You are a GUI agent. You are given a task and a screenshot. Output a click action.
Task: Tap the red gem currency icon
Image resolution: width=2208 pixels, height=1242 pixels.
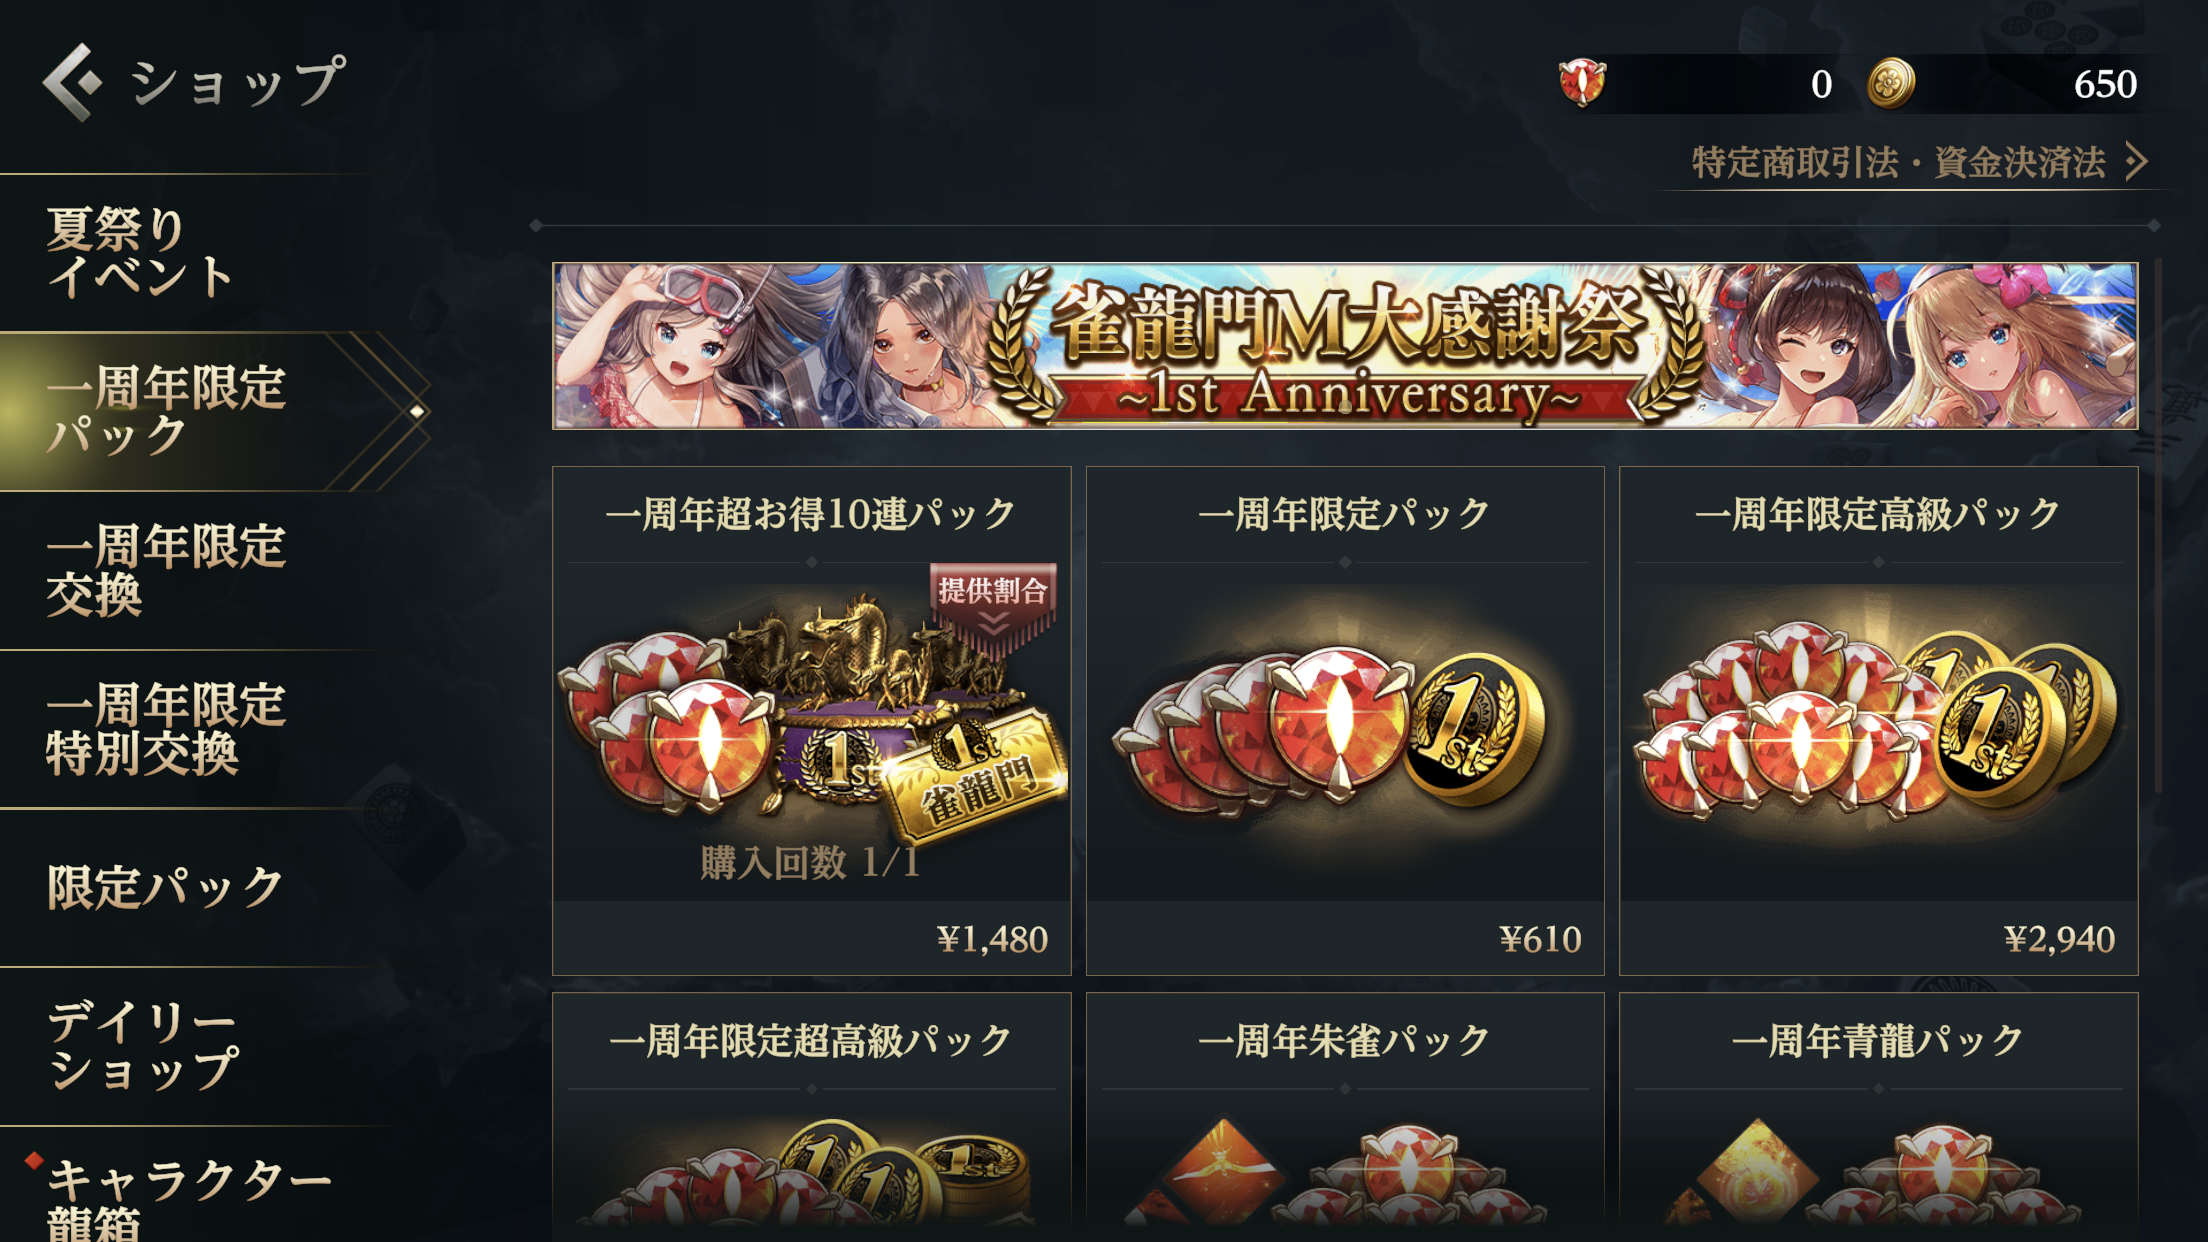pyautogui.click(x=1582, y=83)
